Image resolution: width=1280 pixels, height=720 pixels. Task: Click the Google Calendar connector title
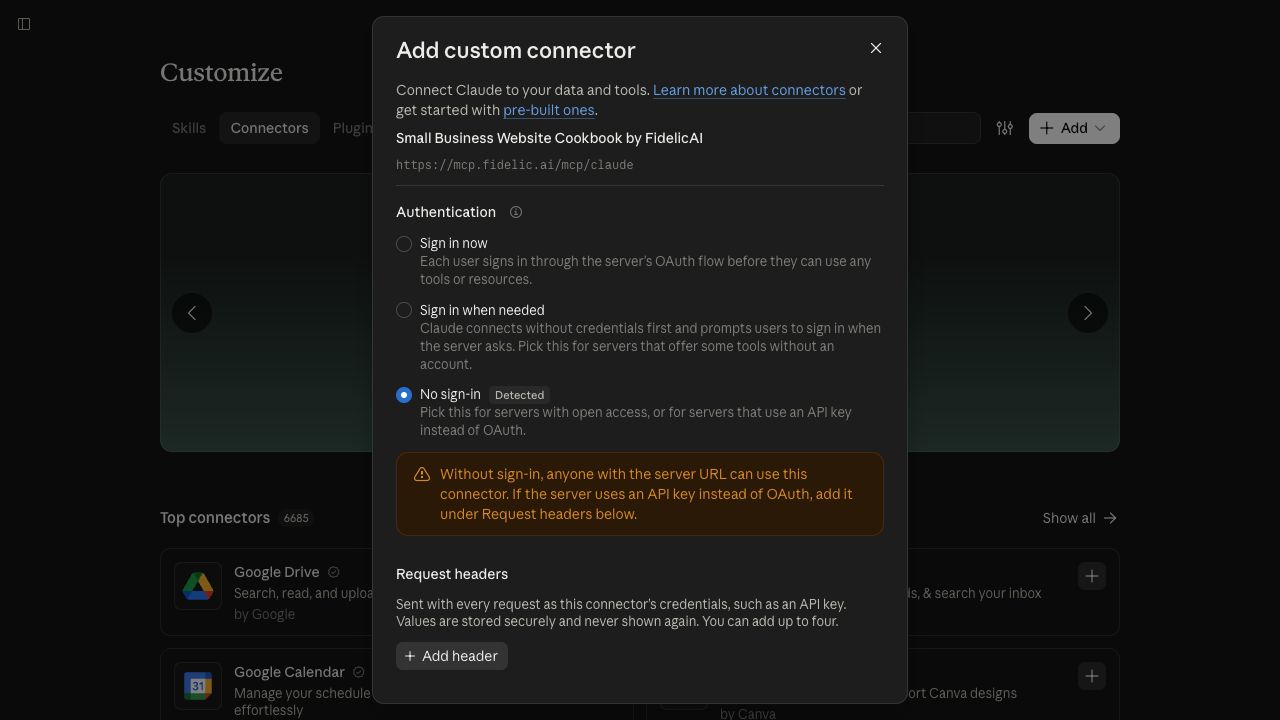[x=289, y=672]
